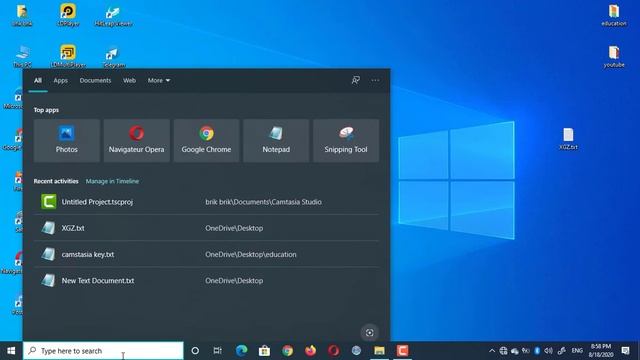Open Google Chrome from the taskbar
This screenshot has width=640, height=360.
pyautogui.click(x=287, y=351)
